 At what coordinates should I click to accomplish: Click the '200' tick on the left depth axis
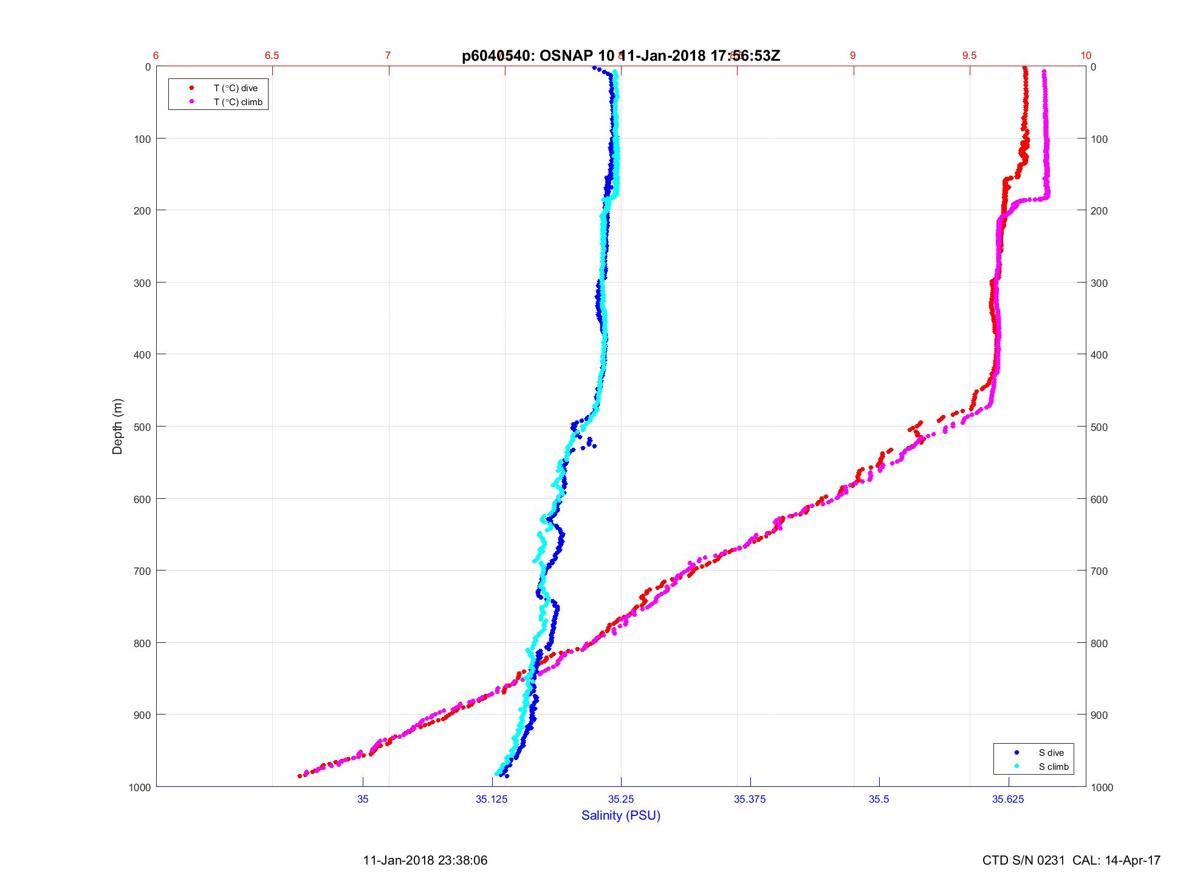tap(141, 211)
